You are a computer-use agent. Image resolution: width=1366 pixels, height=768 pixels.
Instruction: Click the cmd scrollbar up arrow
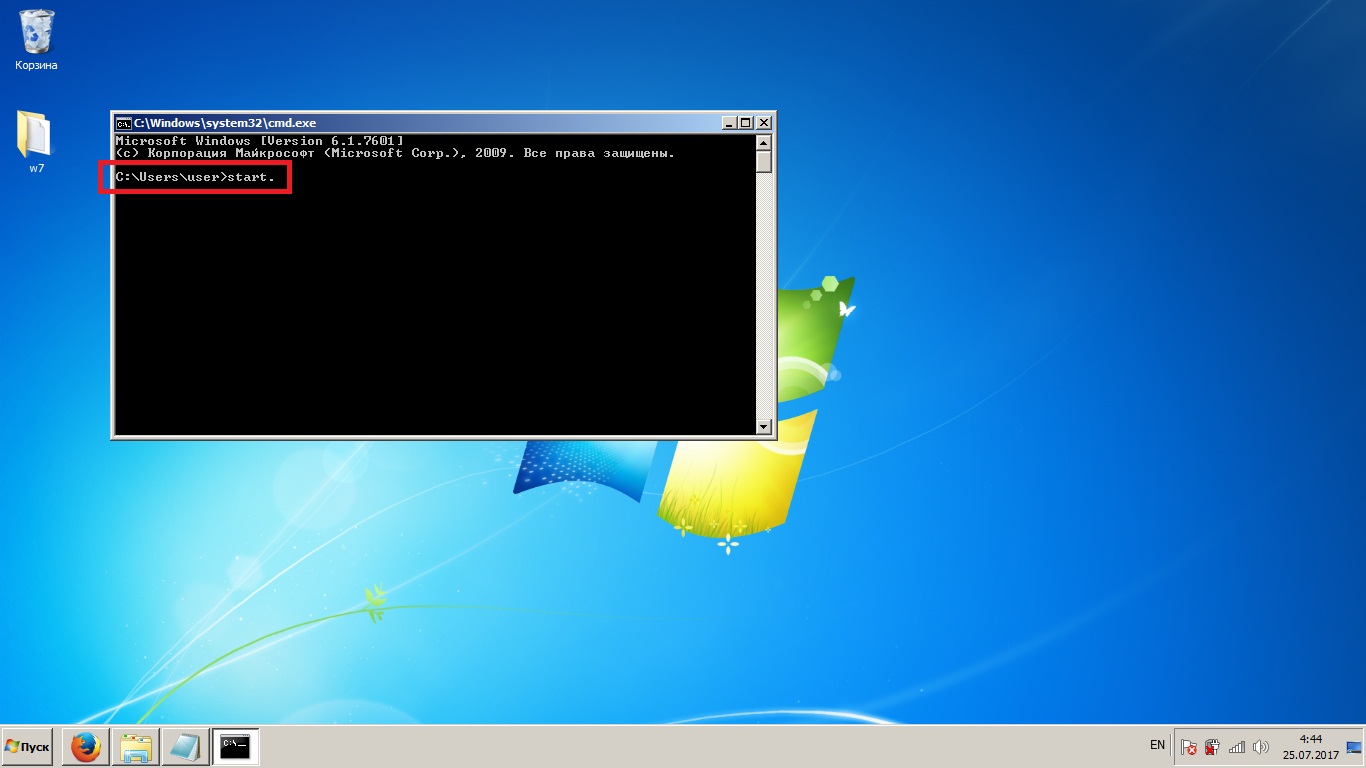point(764,143)
